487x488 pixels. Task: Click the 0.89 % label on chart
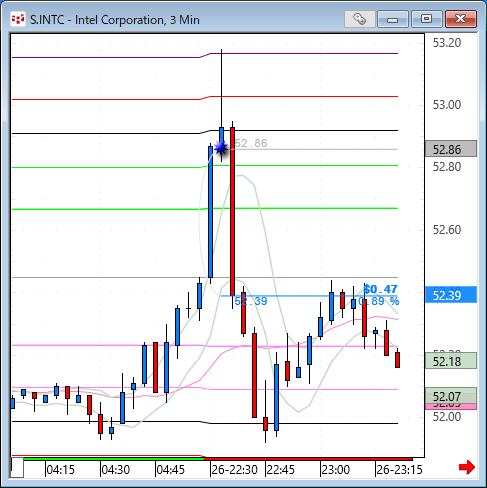[379, 301]
